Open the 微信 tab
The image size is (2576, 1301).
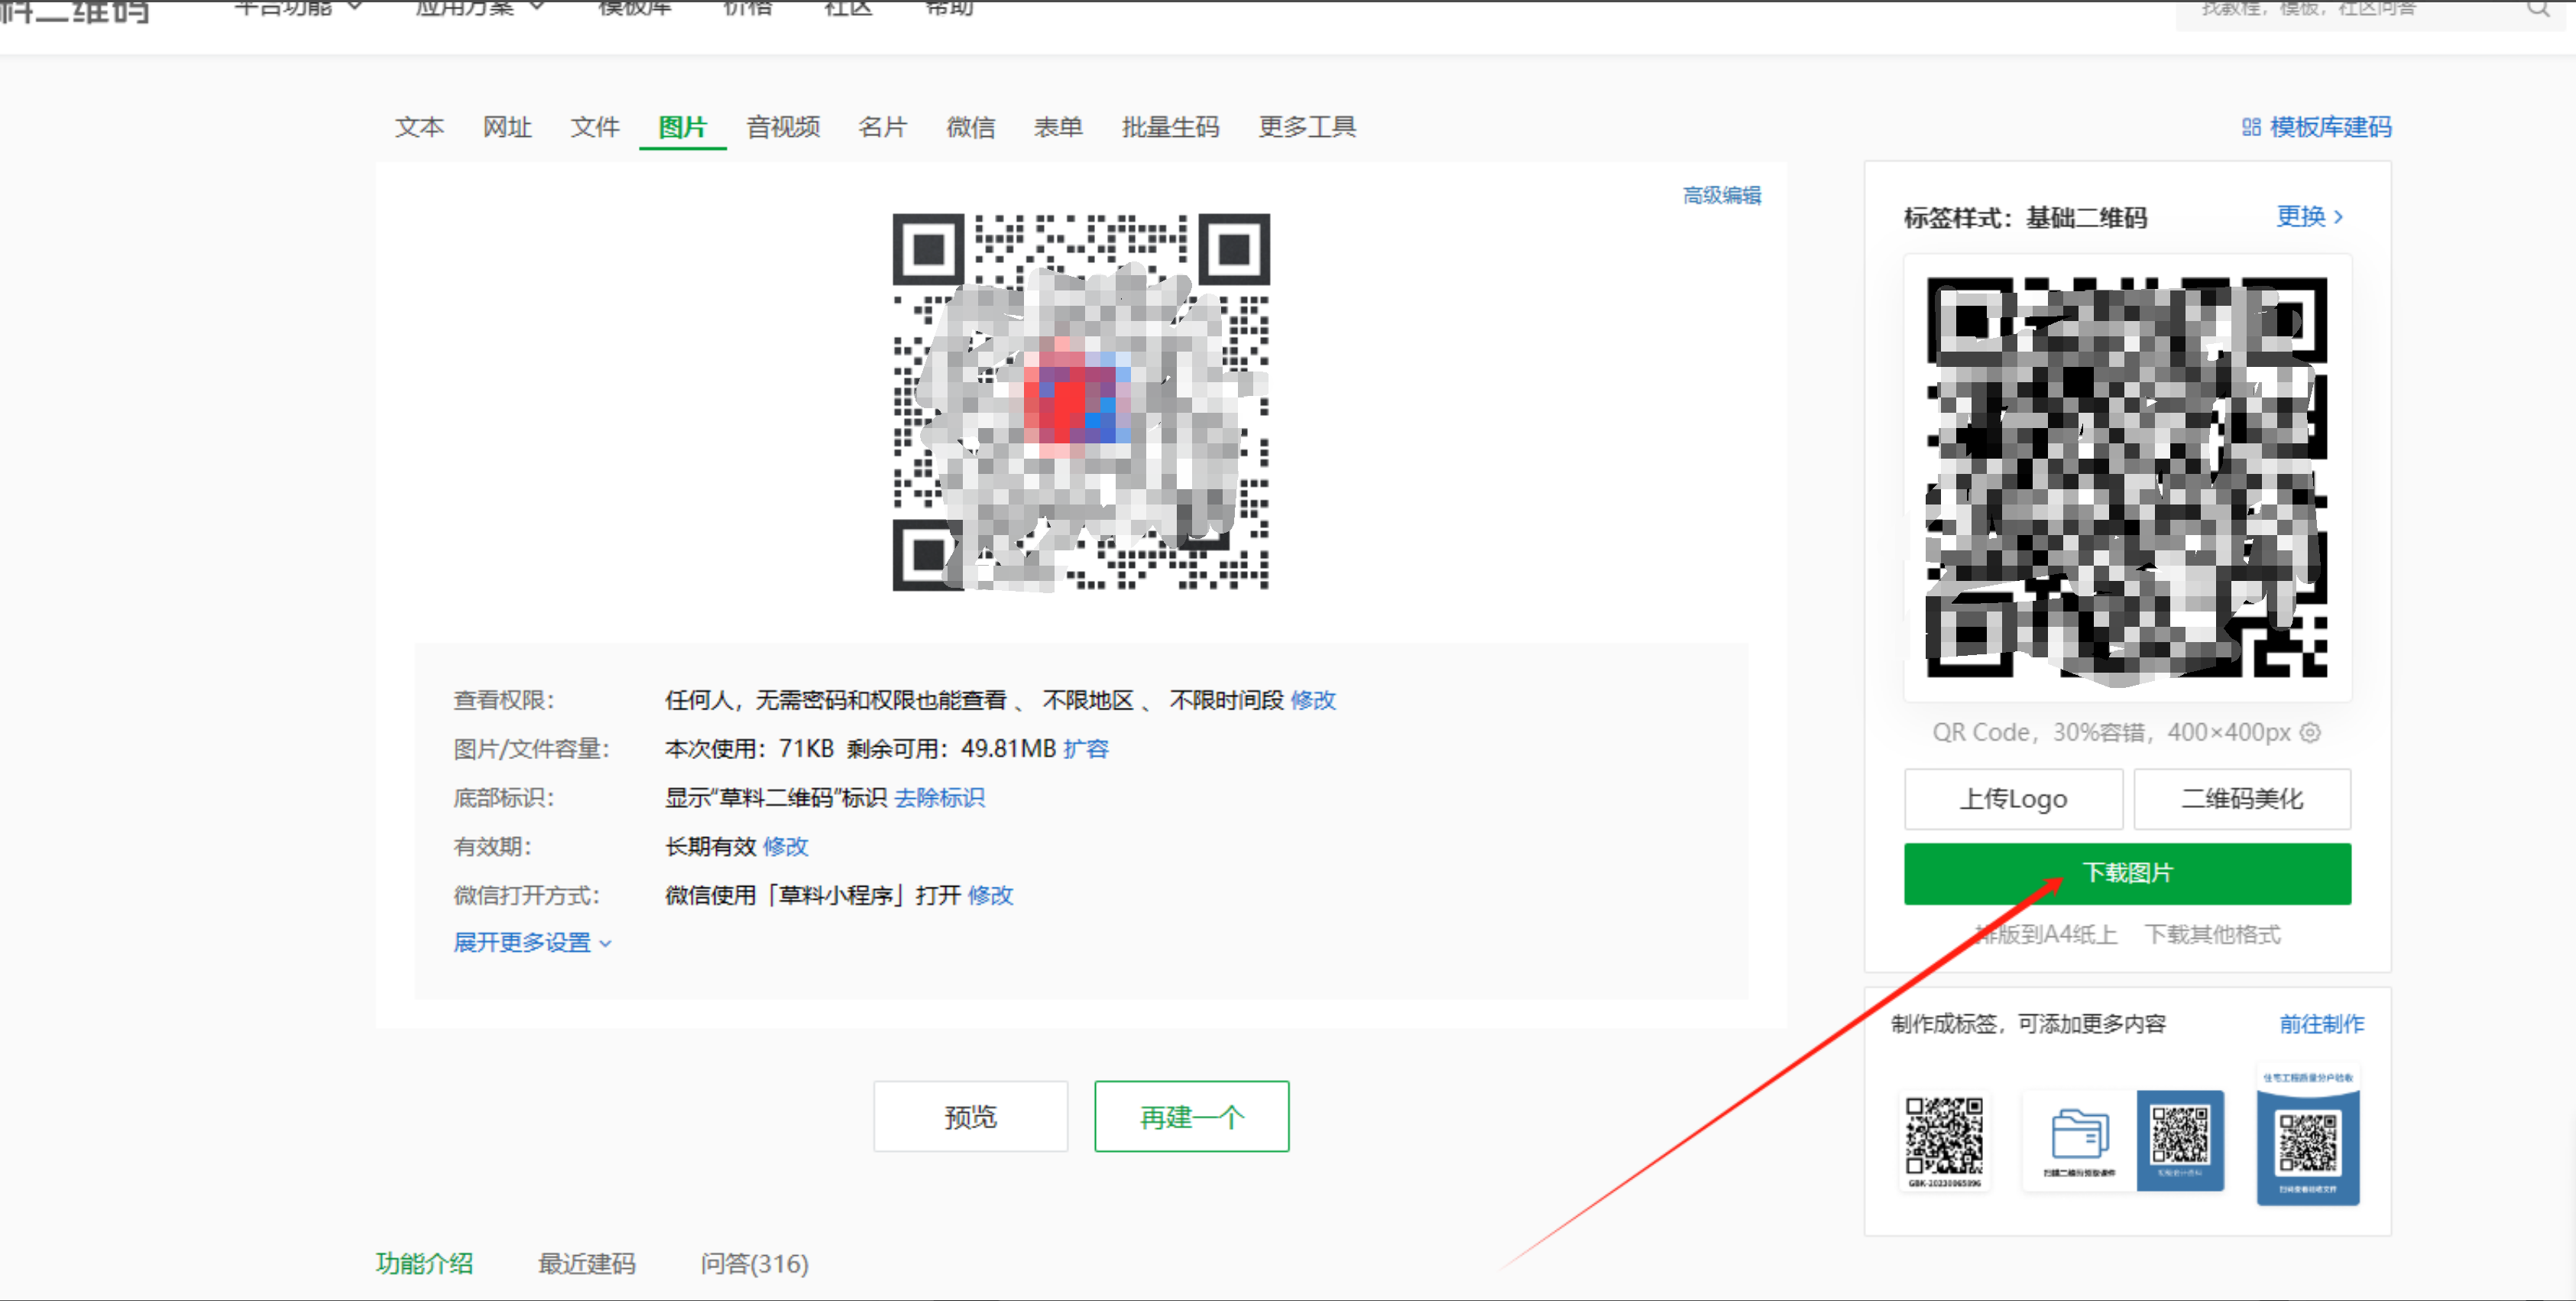click(x=971, y=127)
